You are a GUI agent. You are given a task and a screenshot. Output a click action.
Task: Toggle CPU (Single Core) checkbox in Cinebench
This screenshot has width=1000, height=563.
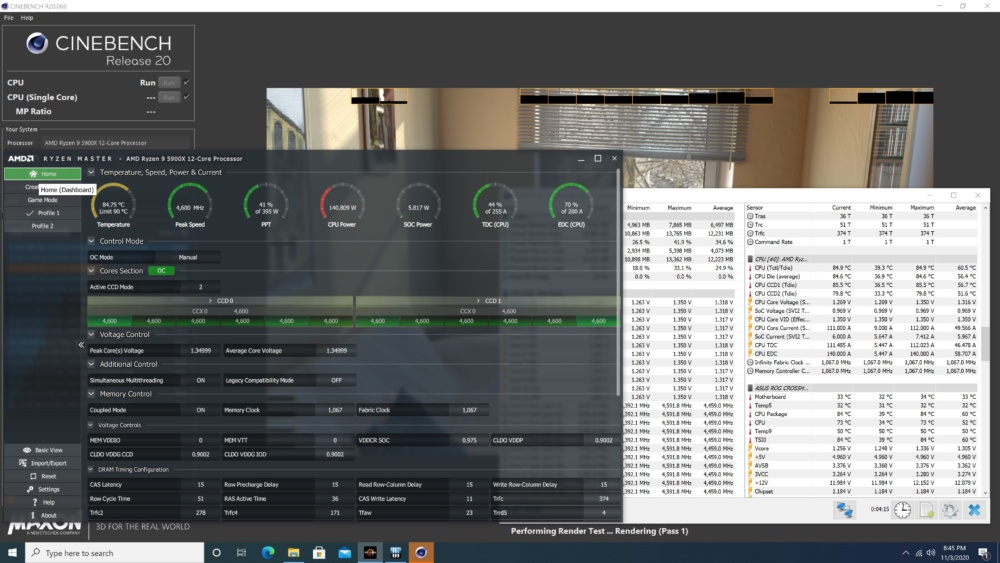click(x=186, y=97)
